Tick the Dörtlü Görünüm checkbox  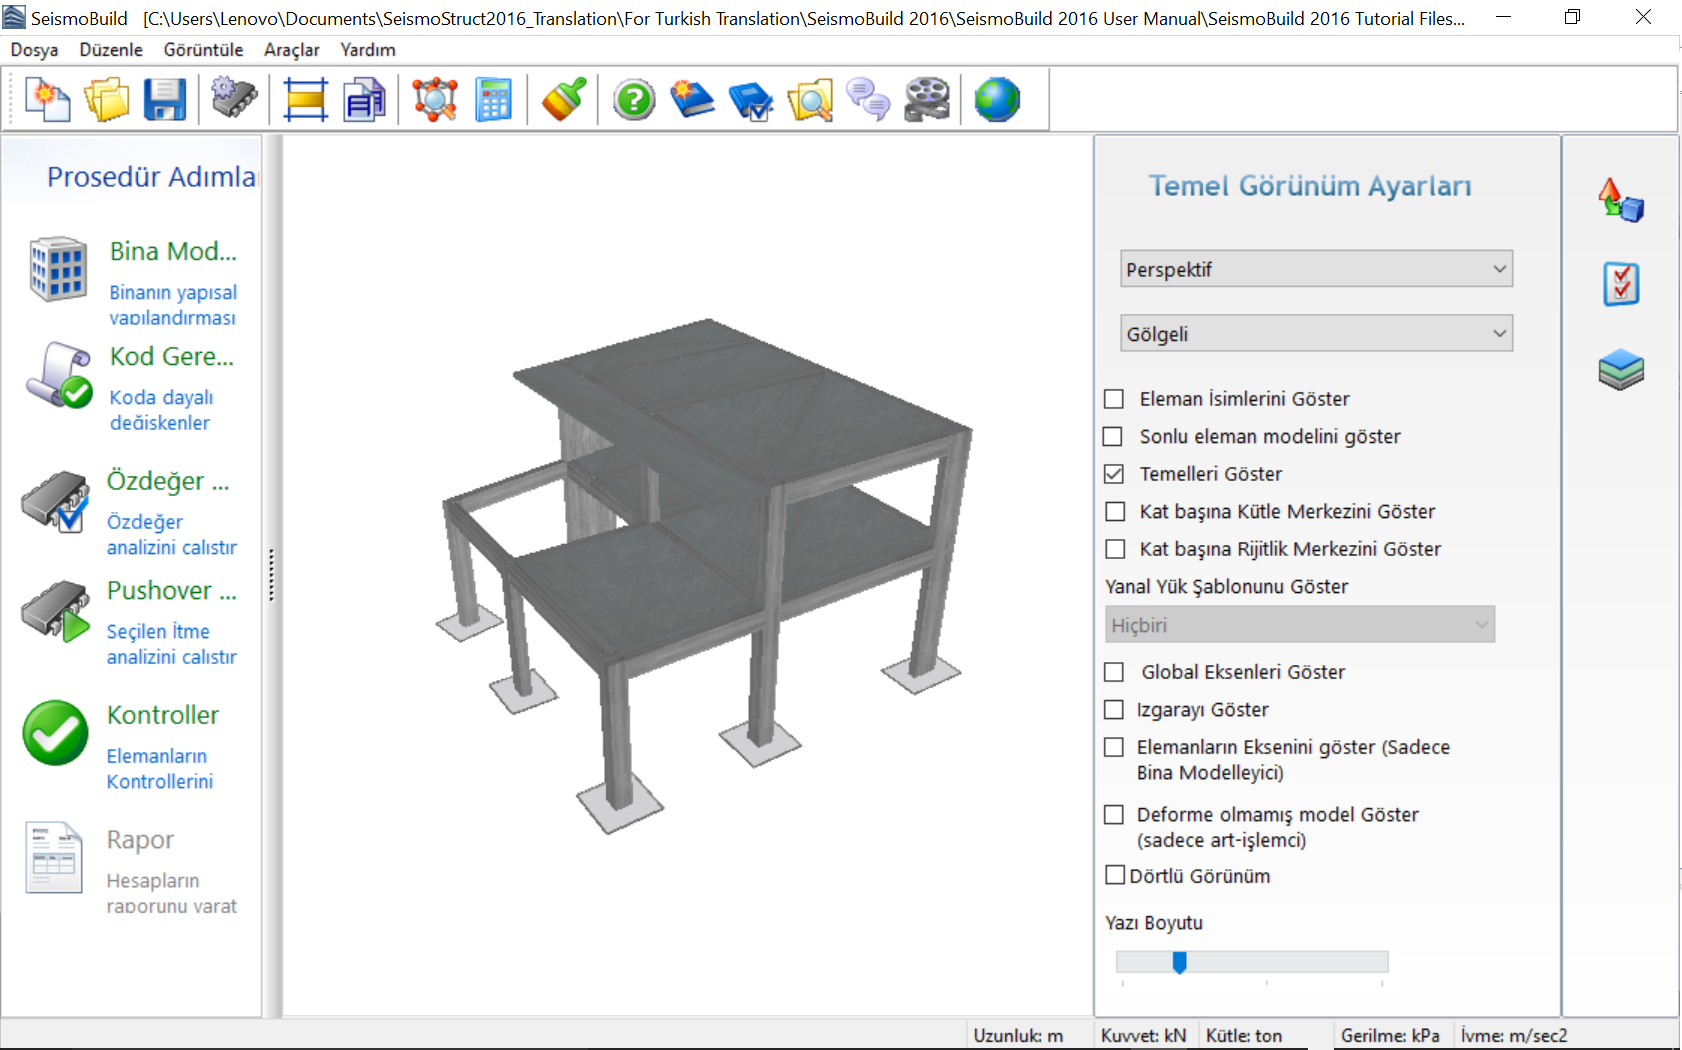[1115, 876]
